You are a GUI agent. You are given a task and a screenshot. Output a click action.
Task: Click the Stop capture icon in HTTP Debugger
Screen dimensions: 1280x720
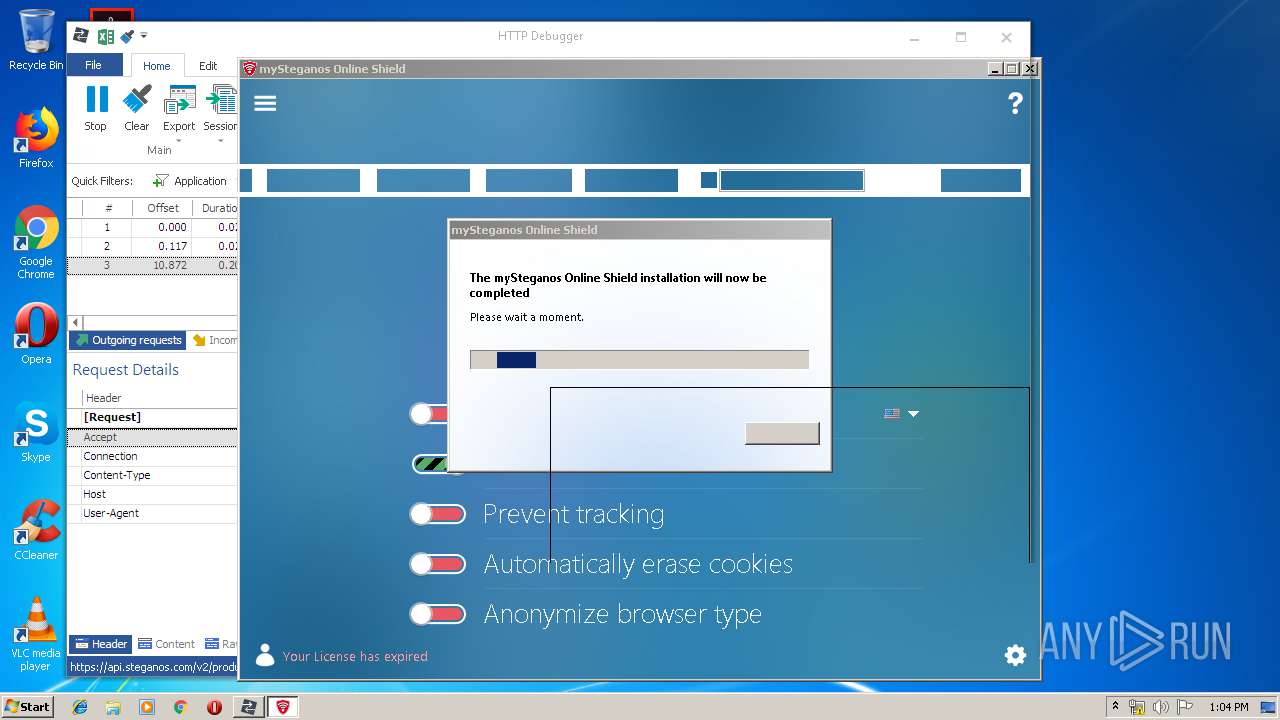[x=96, y=99]
